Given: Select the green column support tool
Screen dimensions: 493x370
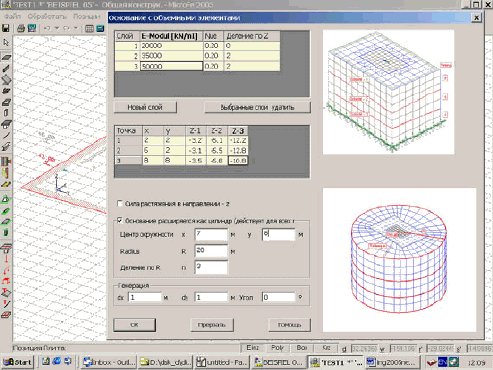Looking at the screenshot, I should pos(6,233).
